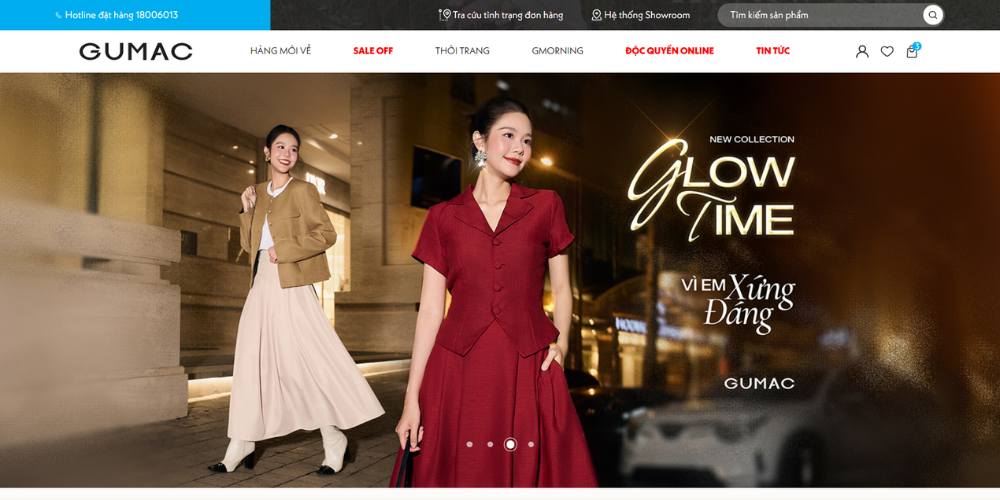The height and width of the screenshot is (500, 1000).
Task: Click the order tracking pin icon
Action: (445, 15)
